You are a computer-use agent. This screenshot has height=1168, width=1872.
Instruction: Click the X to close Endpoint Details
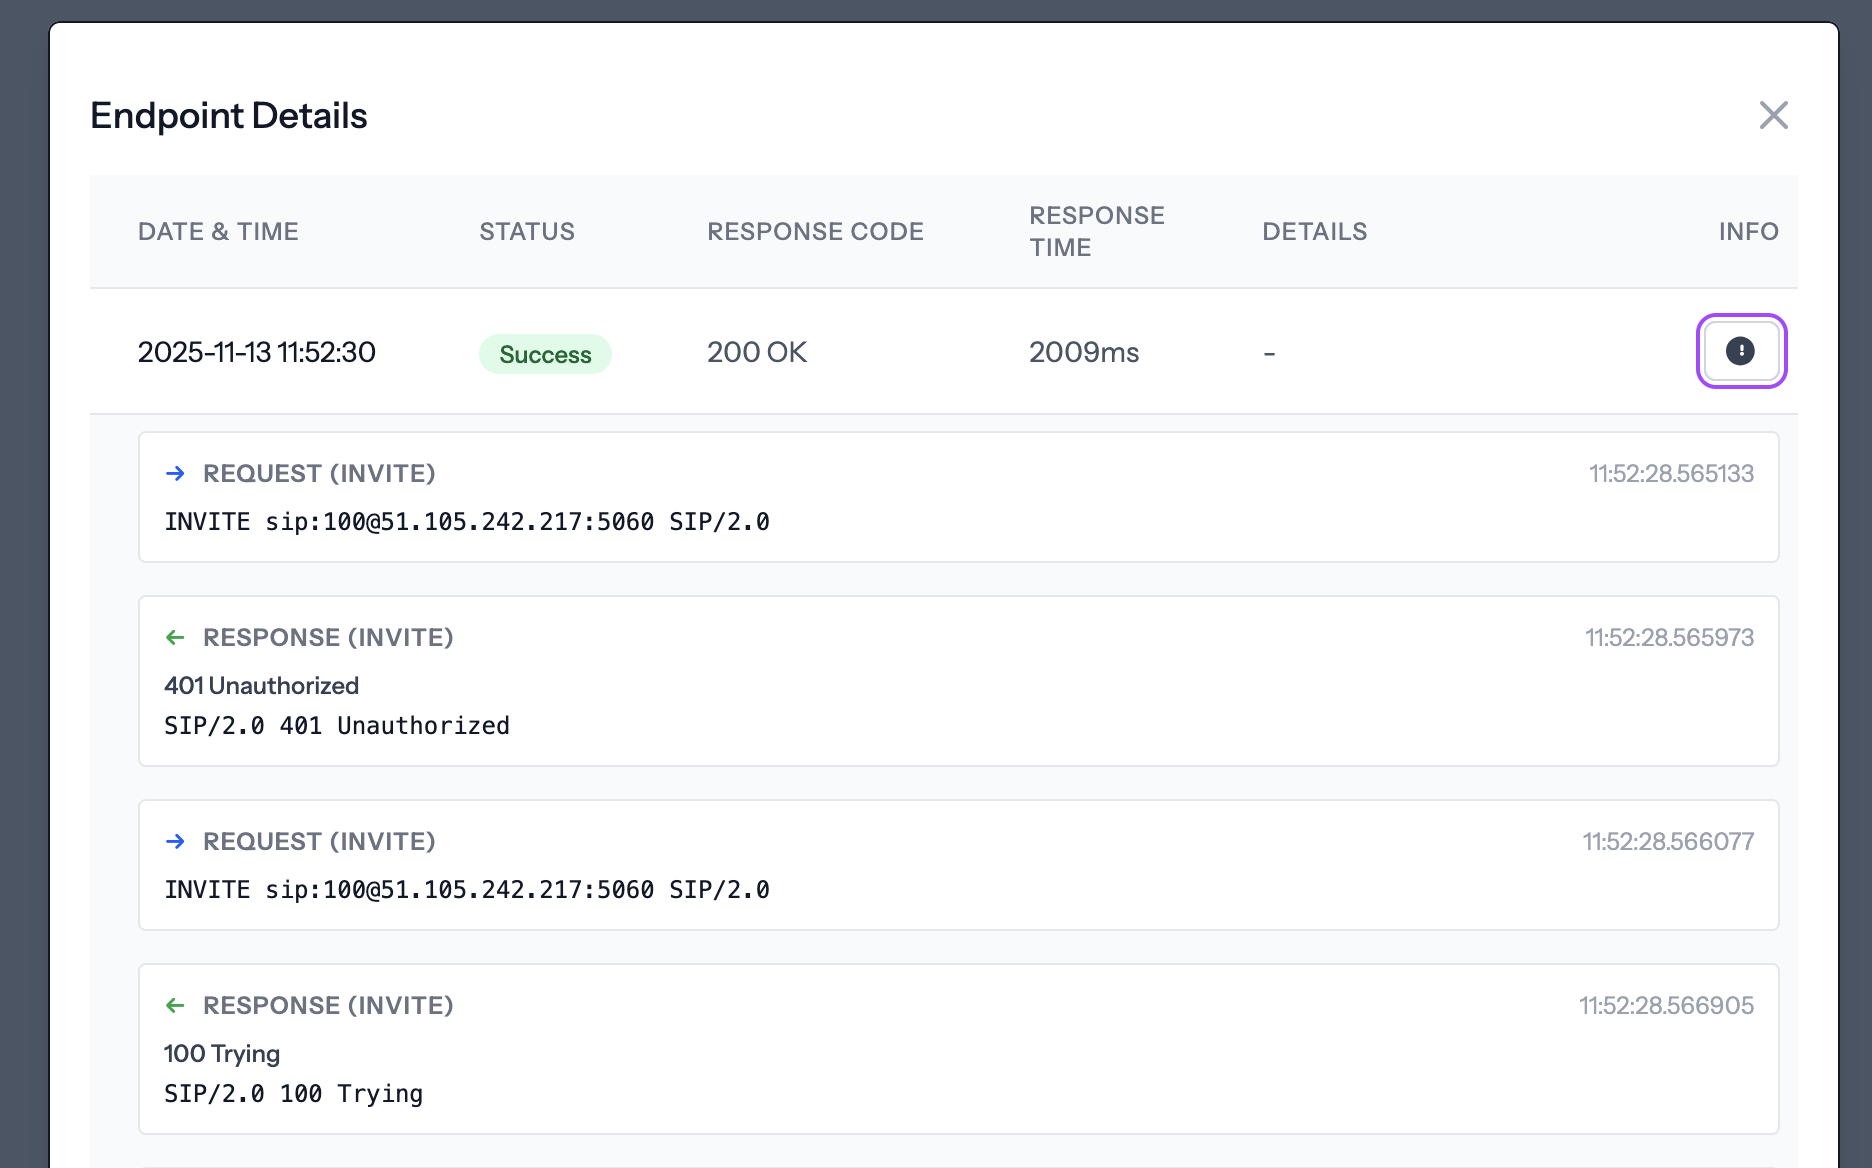pyautogui.click(x=1773, y=115)
